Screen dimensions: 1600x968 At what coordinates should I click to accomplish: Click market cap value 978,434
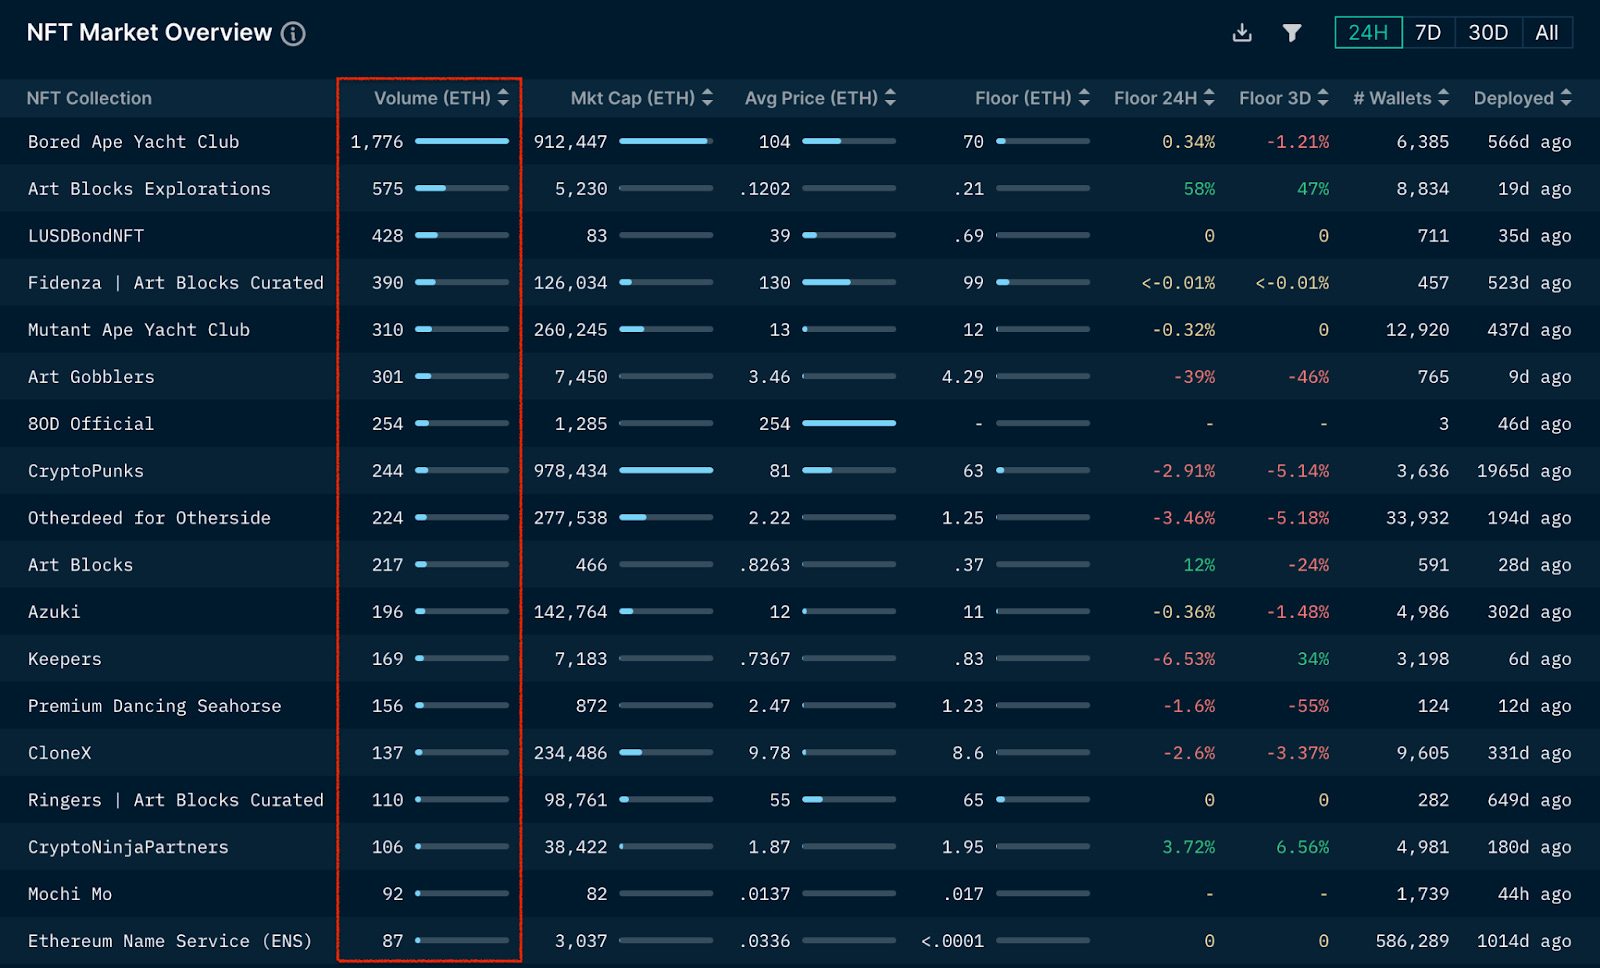570,471
